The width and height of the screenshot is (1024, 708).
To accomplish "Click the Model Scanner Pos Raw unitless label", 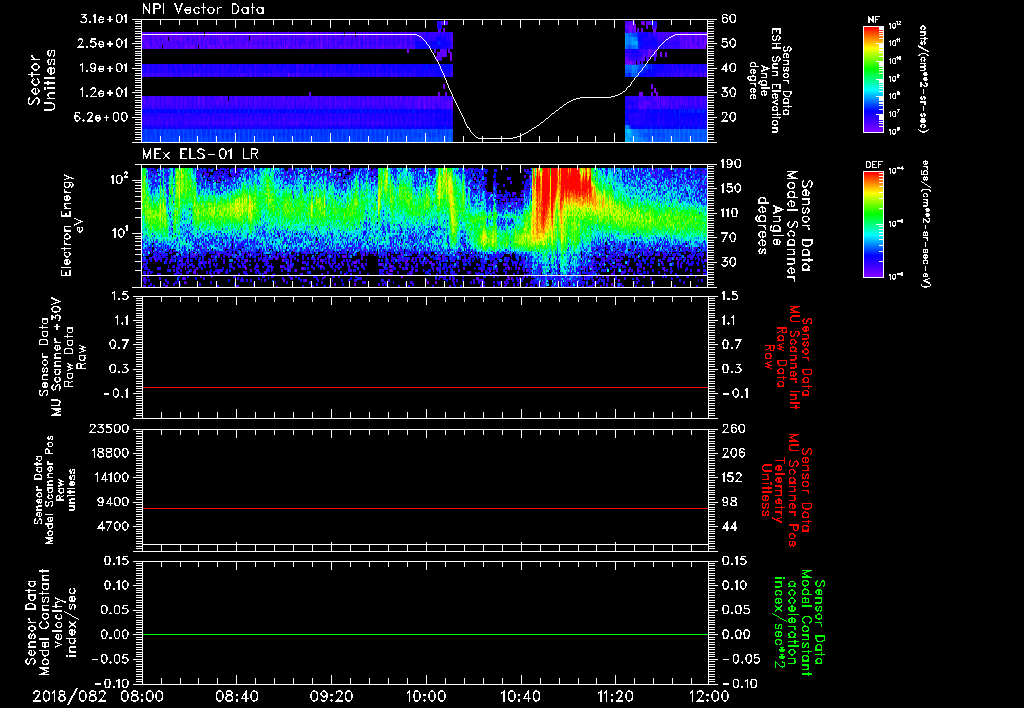I will coord(54,490).
